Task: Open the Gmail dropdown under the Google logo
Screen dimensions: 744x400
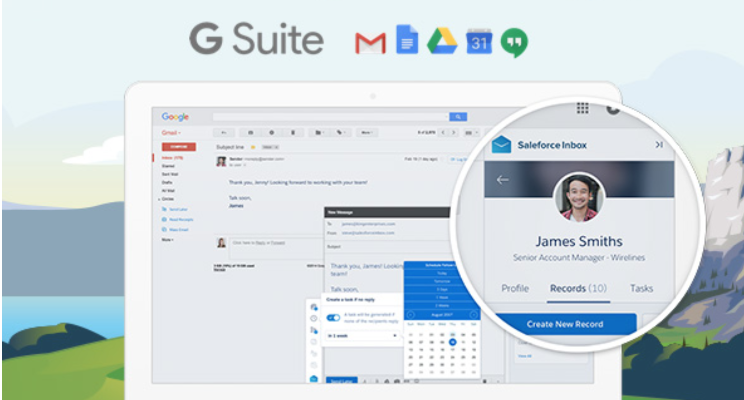Action: [x=171, y=133]
